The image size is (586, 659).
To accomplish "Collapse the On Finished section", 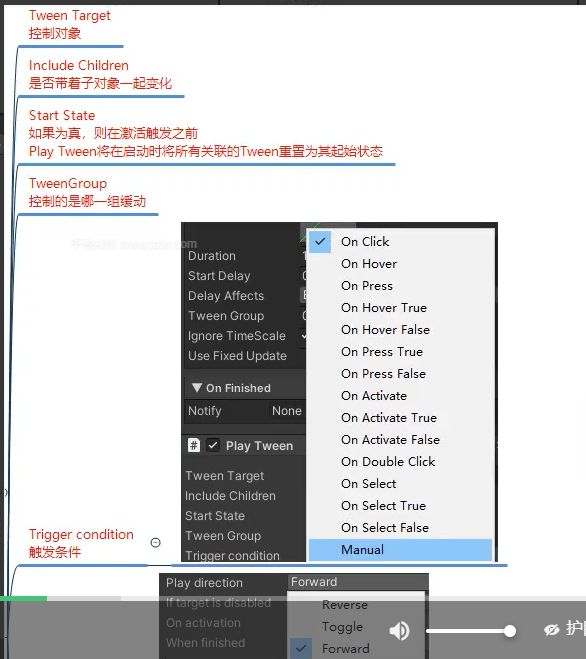I will 196,387.
